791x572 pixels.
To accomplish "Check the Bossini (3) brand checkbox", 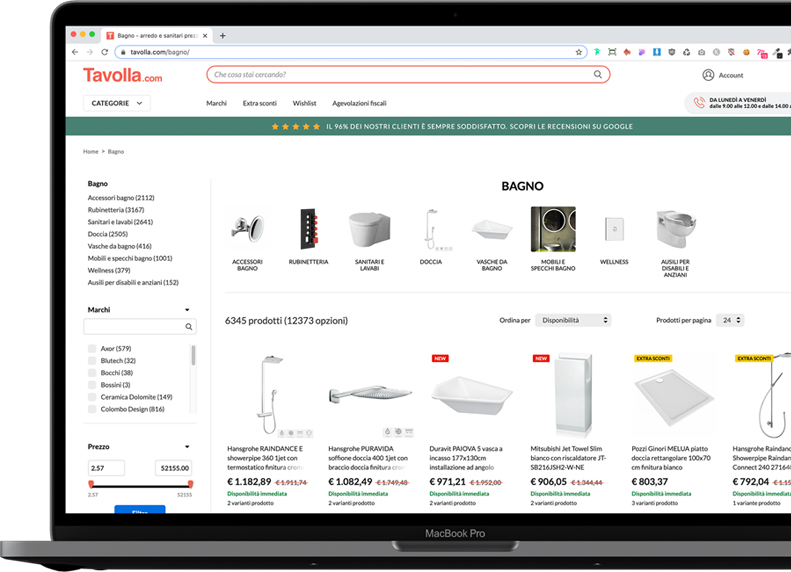I will pyautogui.click(x=92, y=385).
